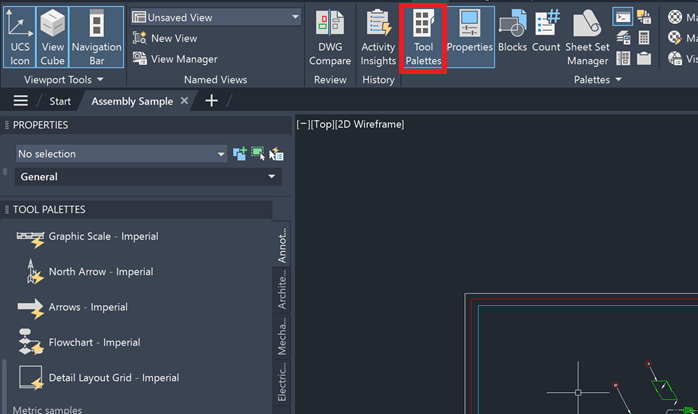
Task: Click the Tool Palettes left scrollbar
Action: [4, 386]
